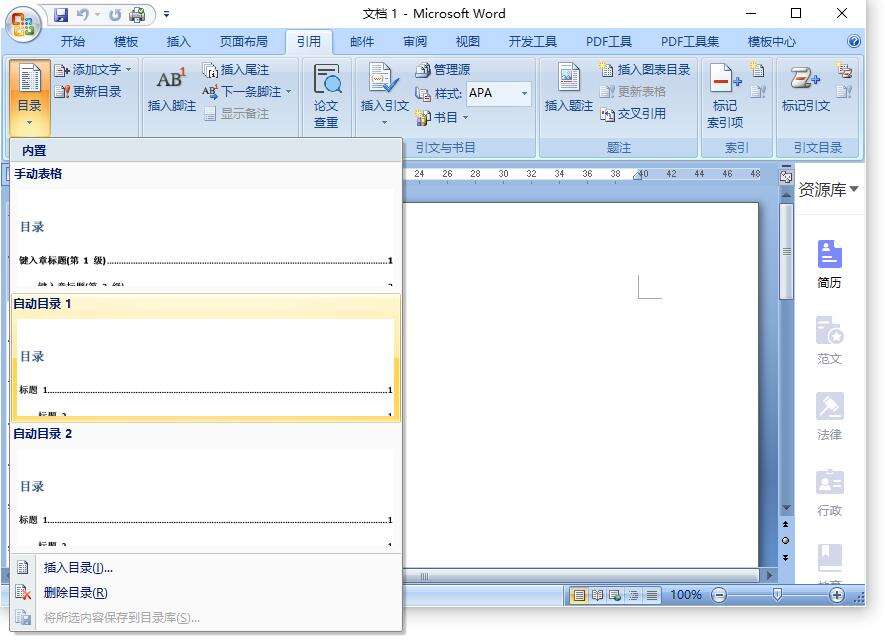Switch to Print Layout view
This screenshot has width=885, height=640.
(x=579, y=595)
